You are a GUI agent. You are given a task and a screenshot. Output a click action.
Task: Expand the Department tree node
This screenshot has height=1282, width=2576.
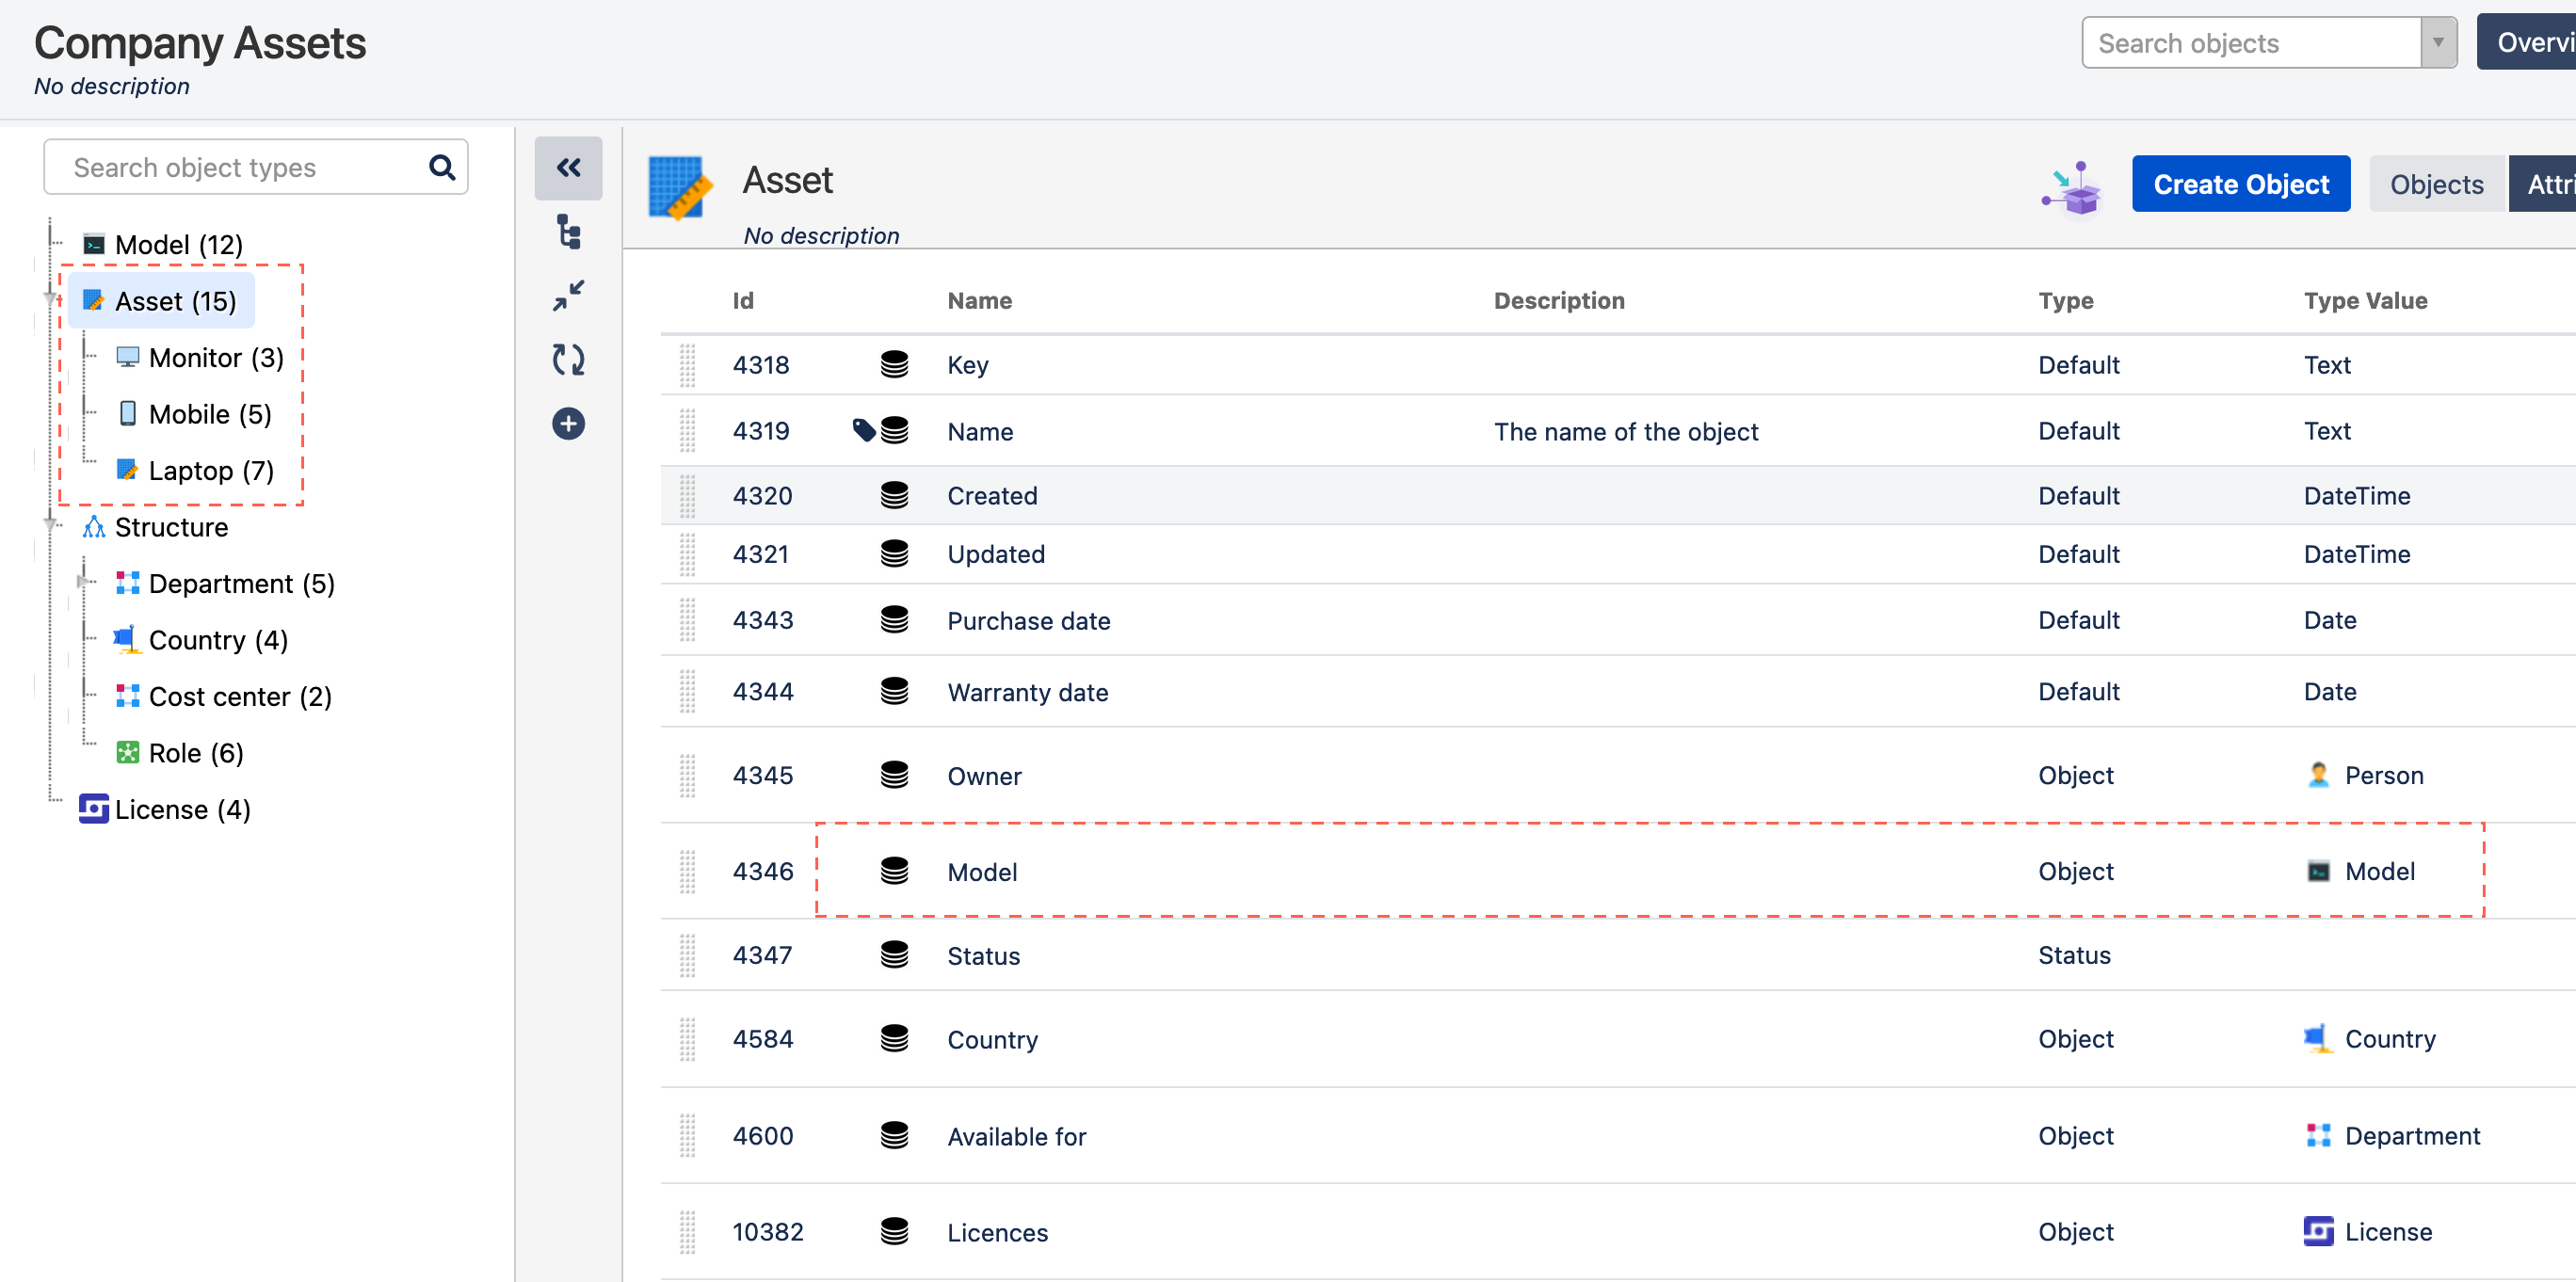point(84,582)
